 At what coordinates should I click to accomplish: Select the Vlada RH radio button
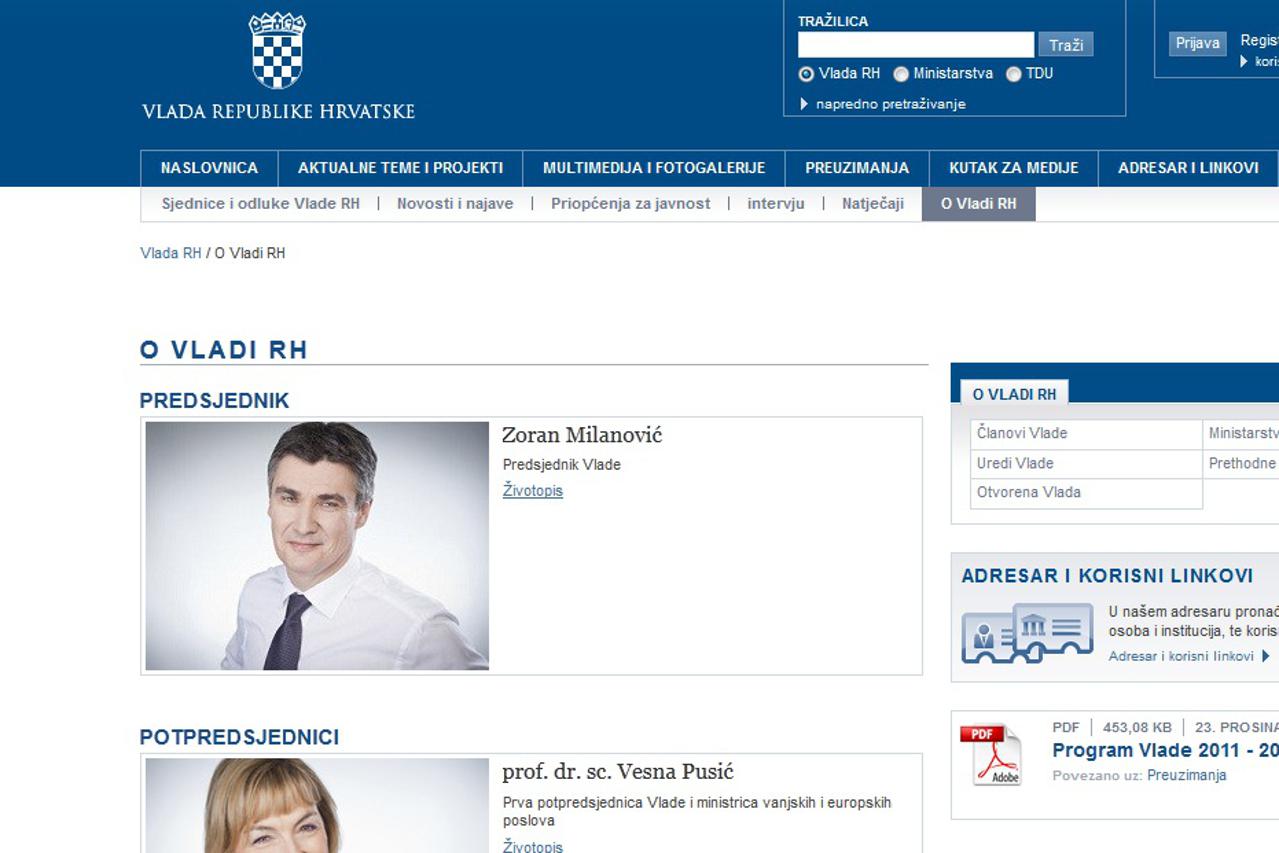[806, 74]
